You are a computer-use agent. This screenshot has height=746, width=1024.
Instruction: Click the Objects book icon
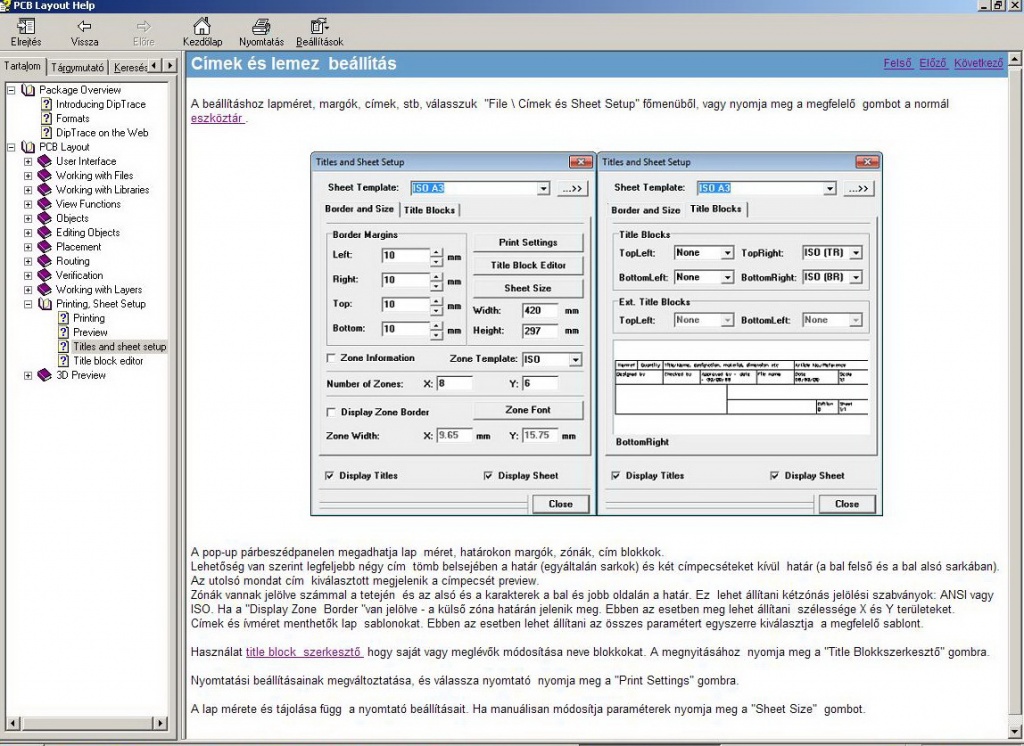(x=44, y=218)
